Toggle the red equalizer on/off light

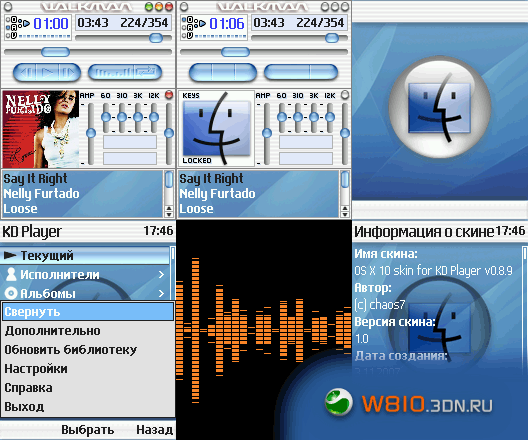tap(169, 95)
